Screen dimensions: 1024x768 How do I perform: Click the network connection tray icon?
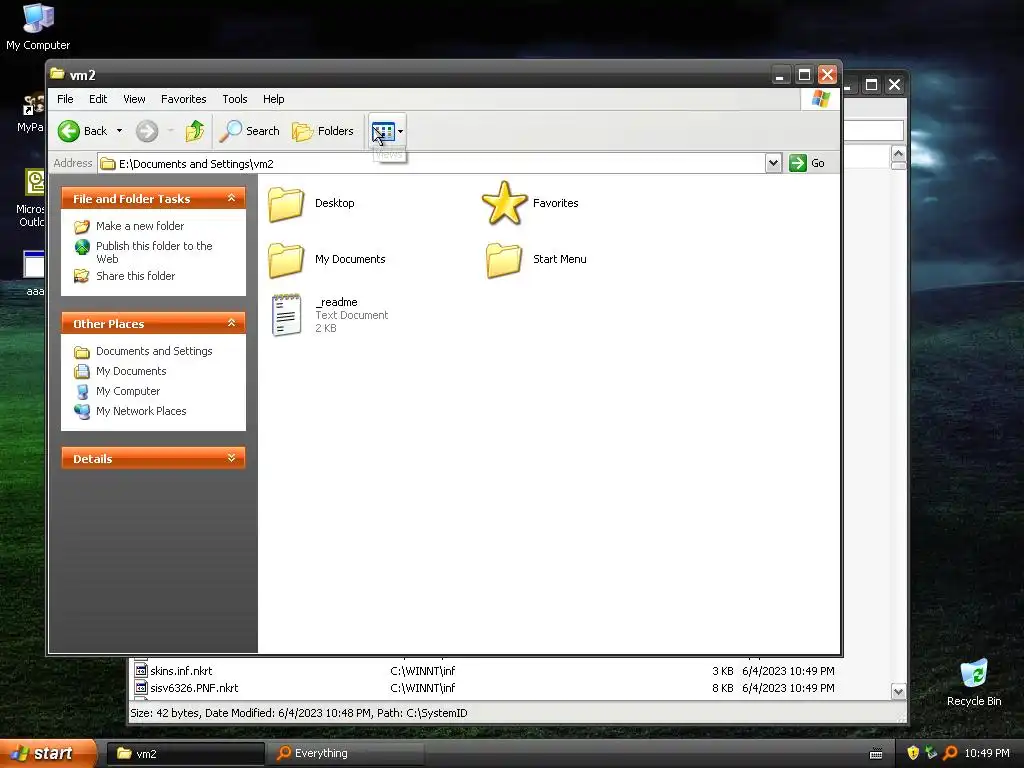click(x=931, y=753)
